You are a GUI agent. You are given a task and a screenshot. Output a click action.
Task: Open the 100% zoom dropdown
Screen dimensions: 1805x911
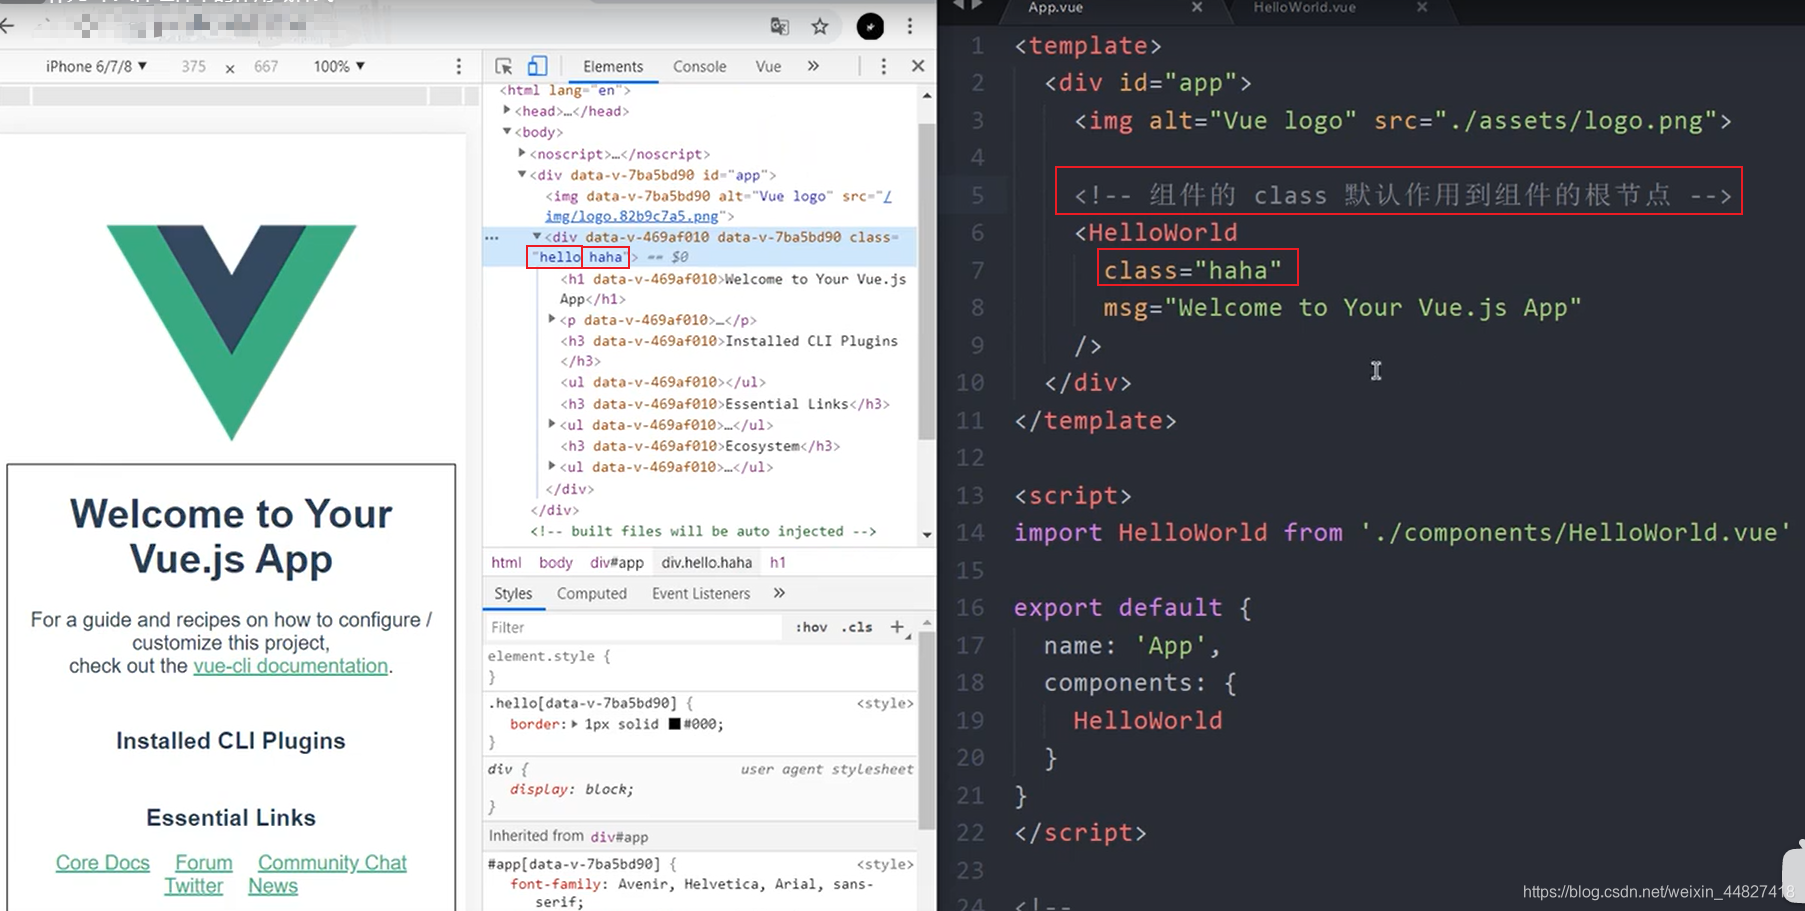click(x=339, y=66)
